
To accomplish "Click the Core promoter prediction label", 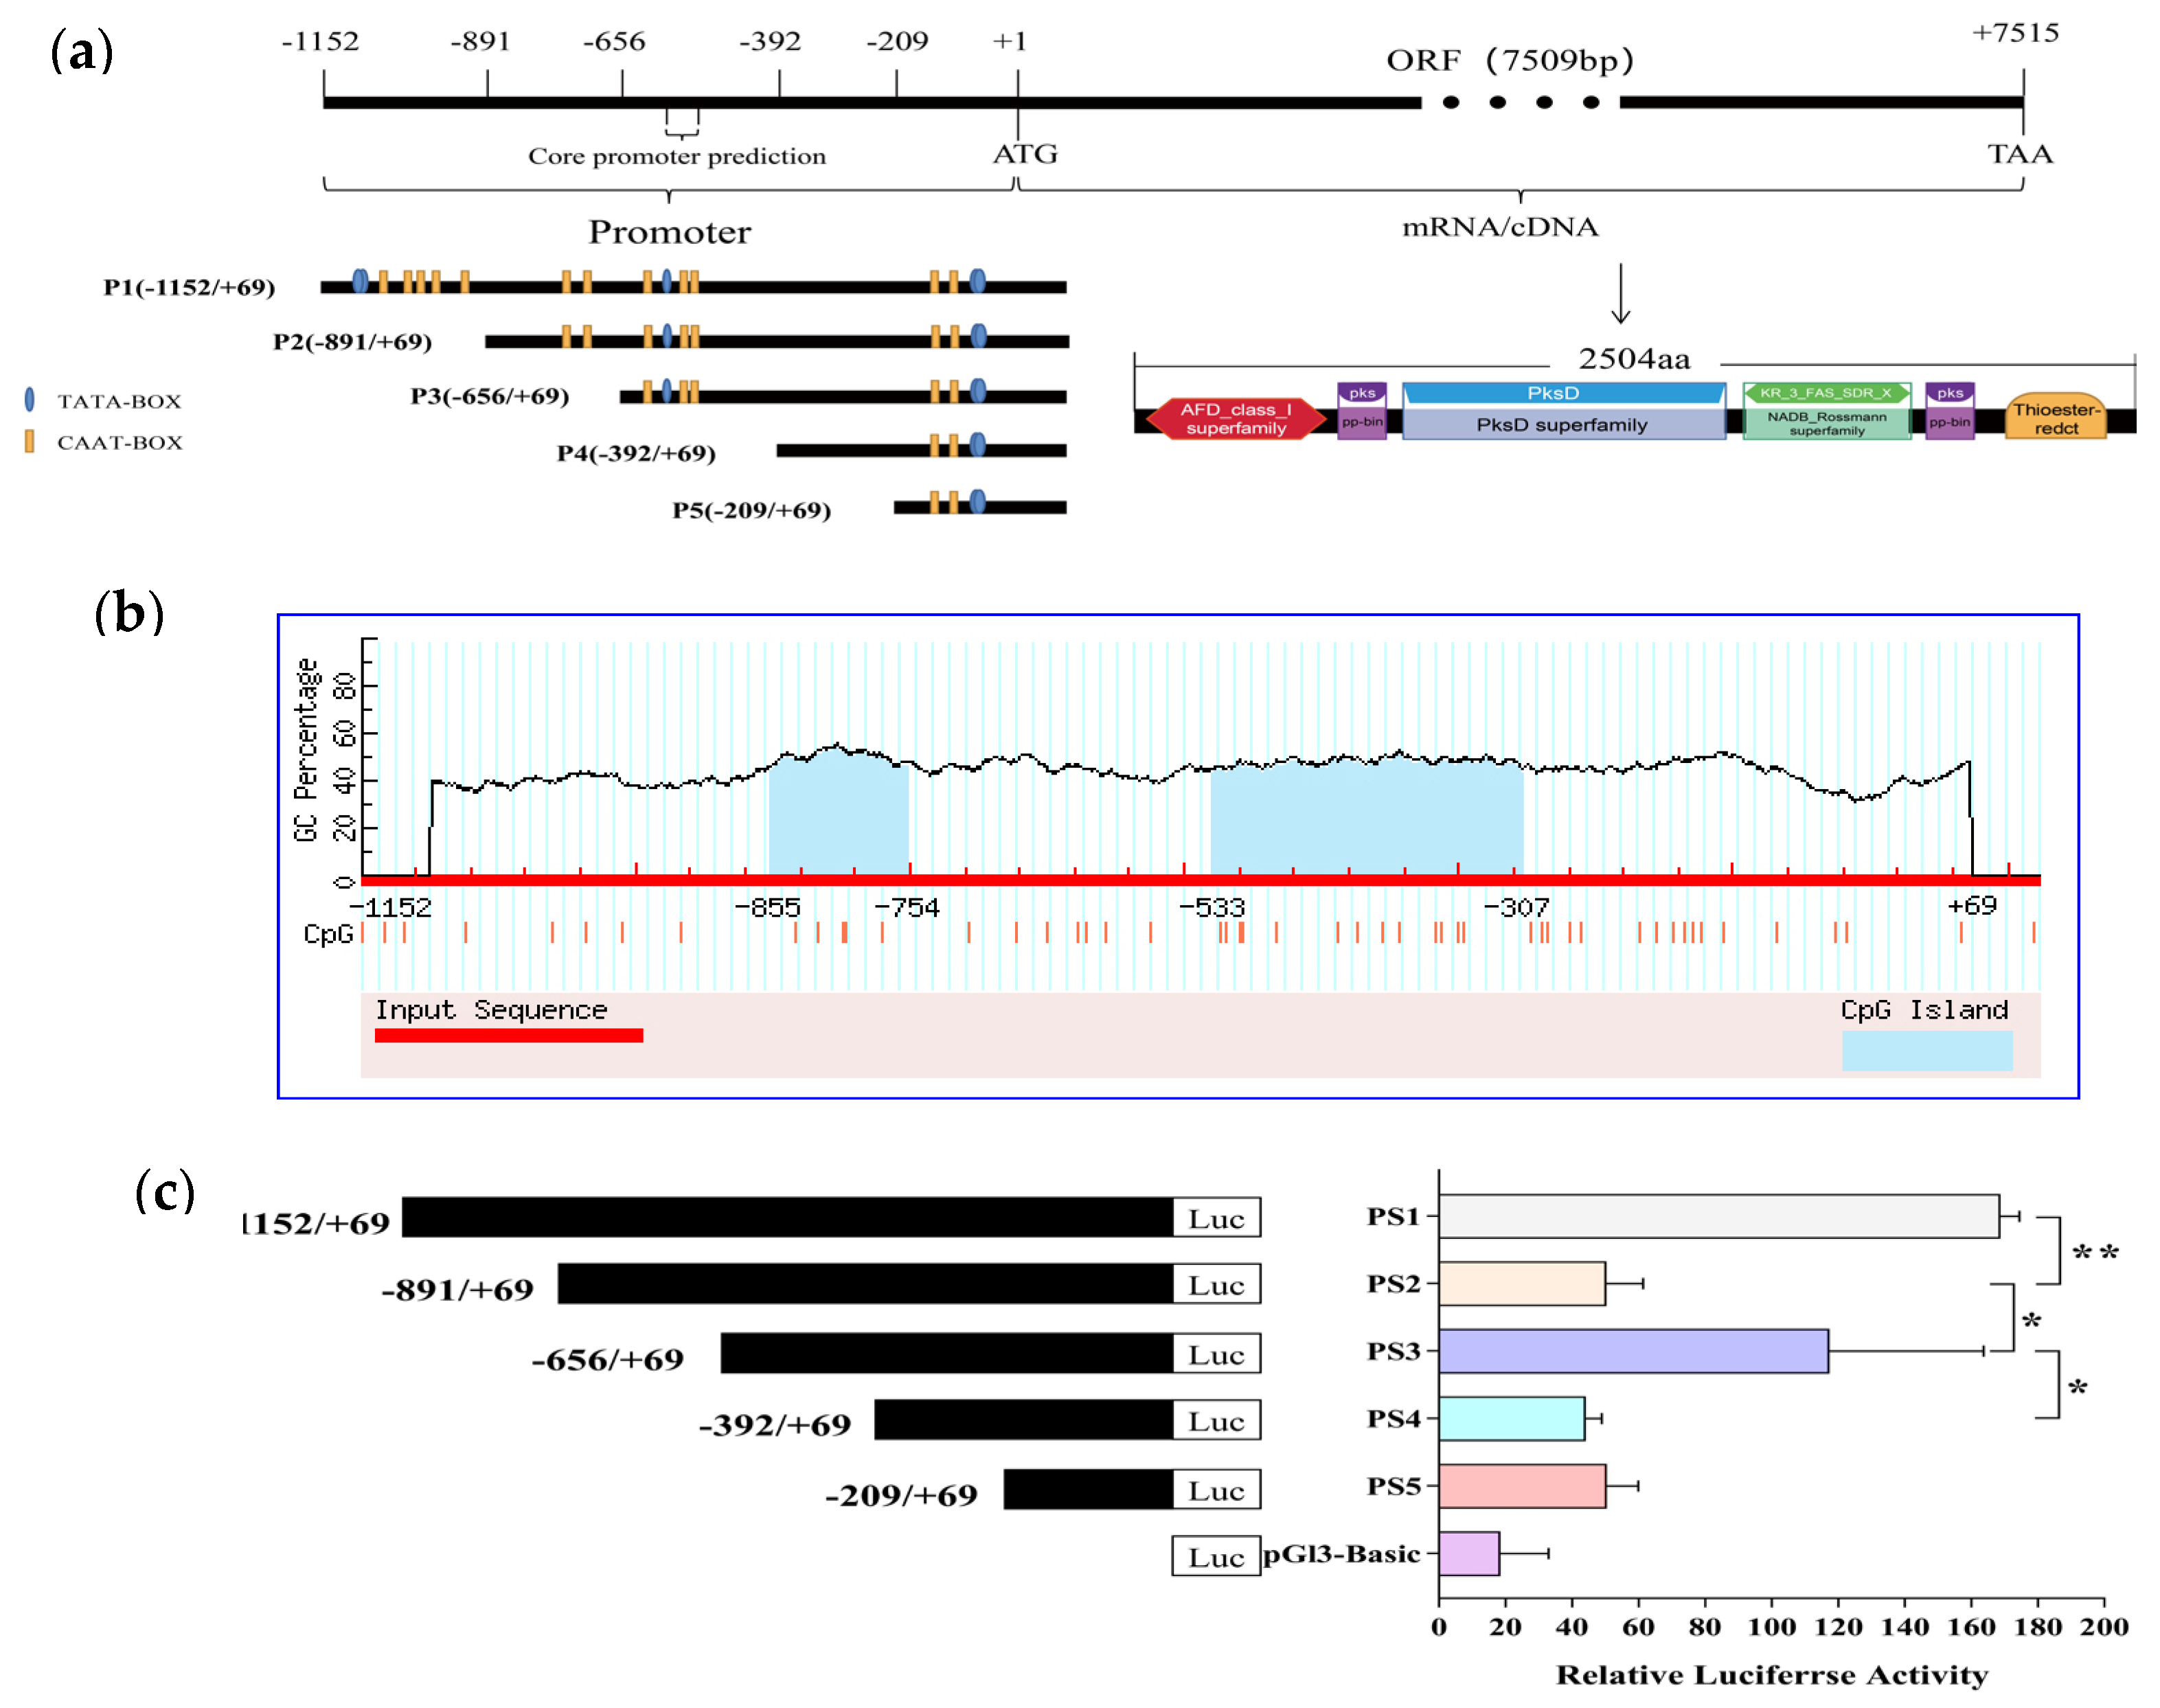I will click(677, 156).
